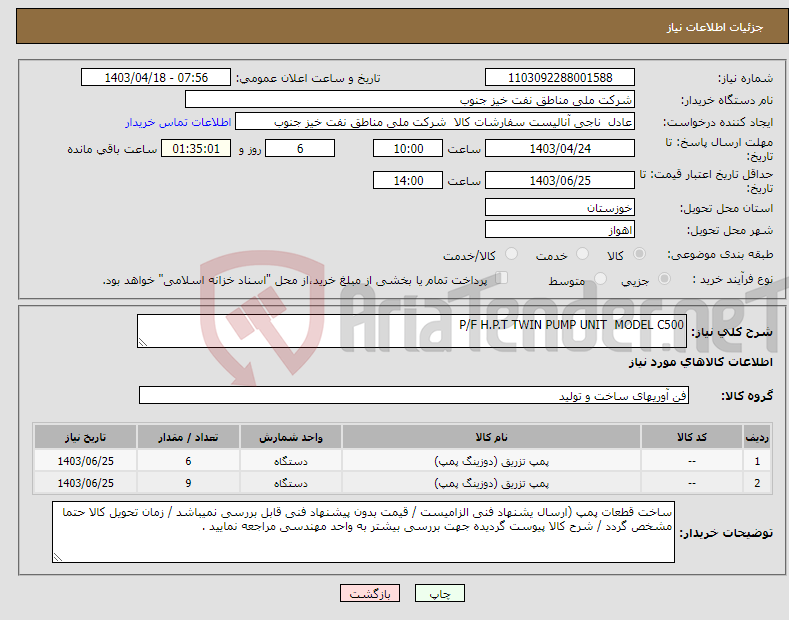This screenshot has width=789, height=620.
Task: Click the announcement date field 1403/04/18 - 07:56
Action: (156, 78)
